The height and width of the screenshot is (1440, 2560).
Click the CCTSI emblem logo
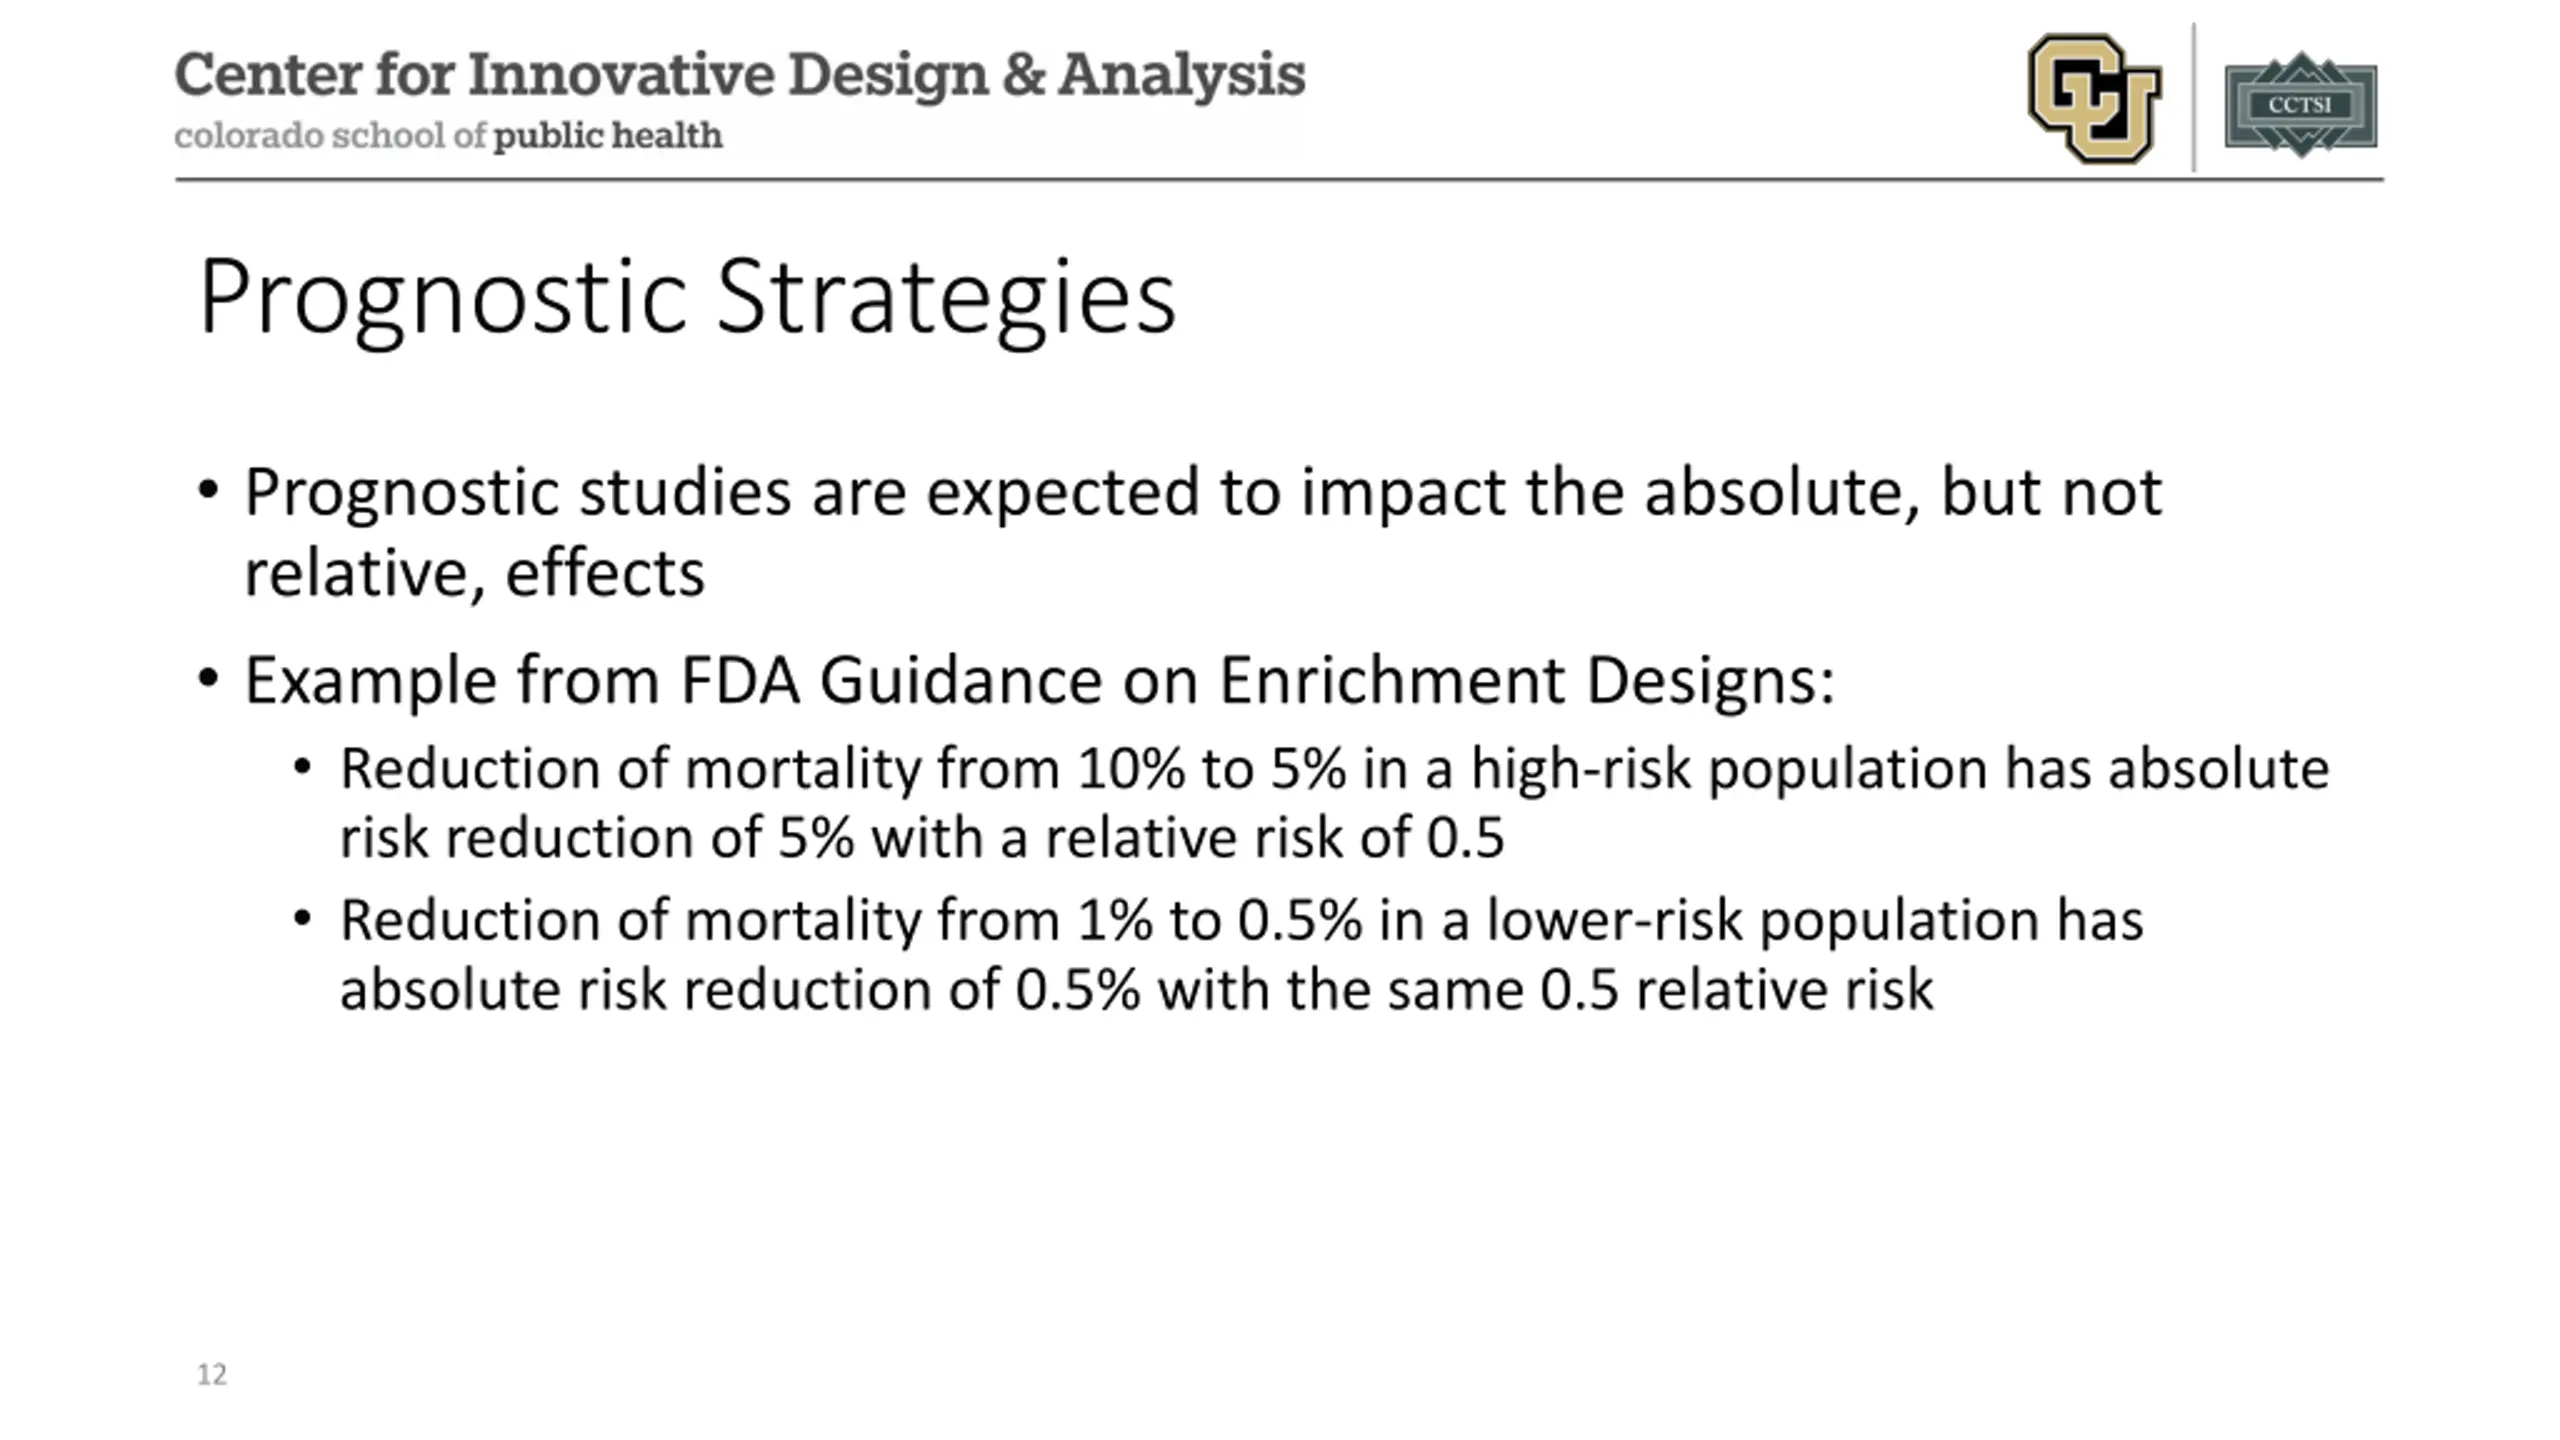click(x=2300, y=104)
